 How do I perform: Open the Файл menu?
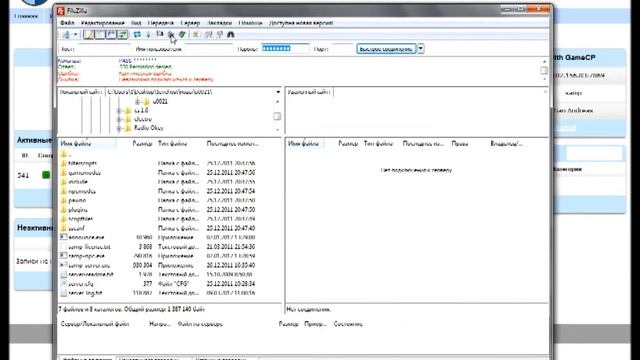click(67, 23)
